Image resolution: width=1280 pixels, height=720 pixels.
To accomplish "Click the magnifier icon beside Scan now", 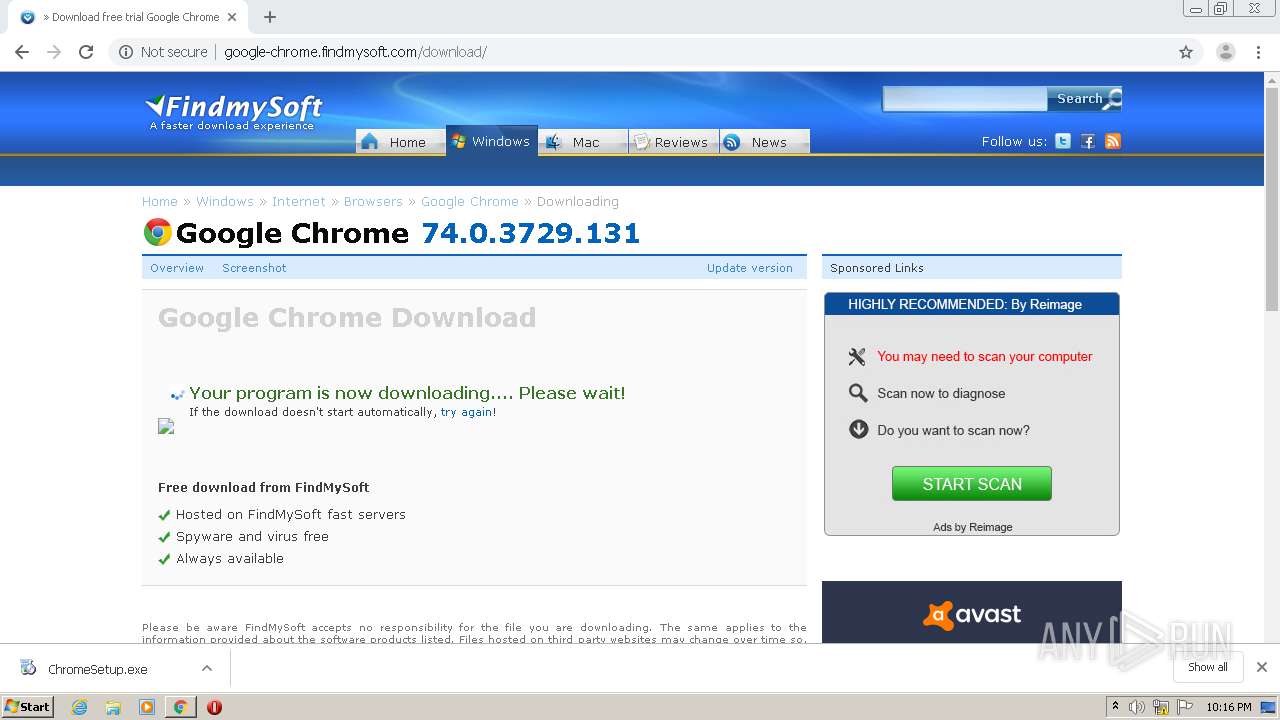I will 858,393.
